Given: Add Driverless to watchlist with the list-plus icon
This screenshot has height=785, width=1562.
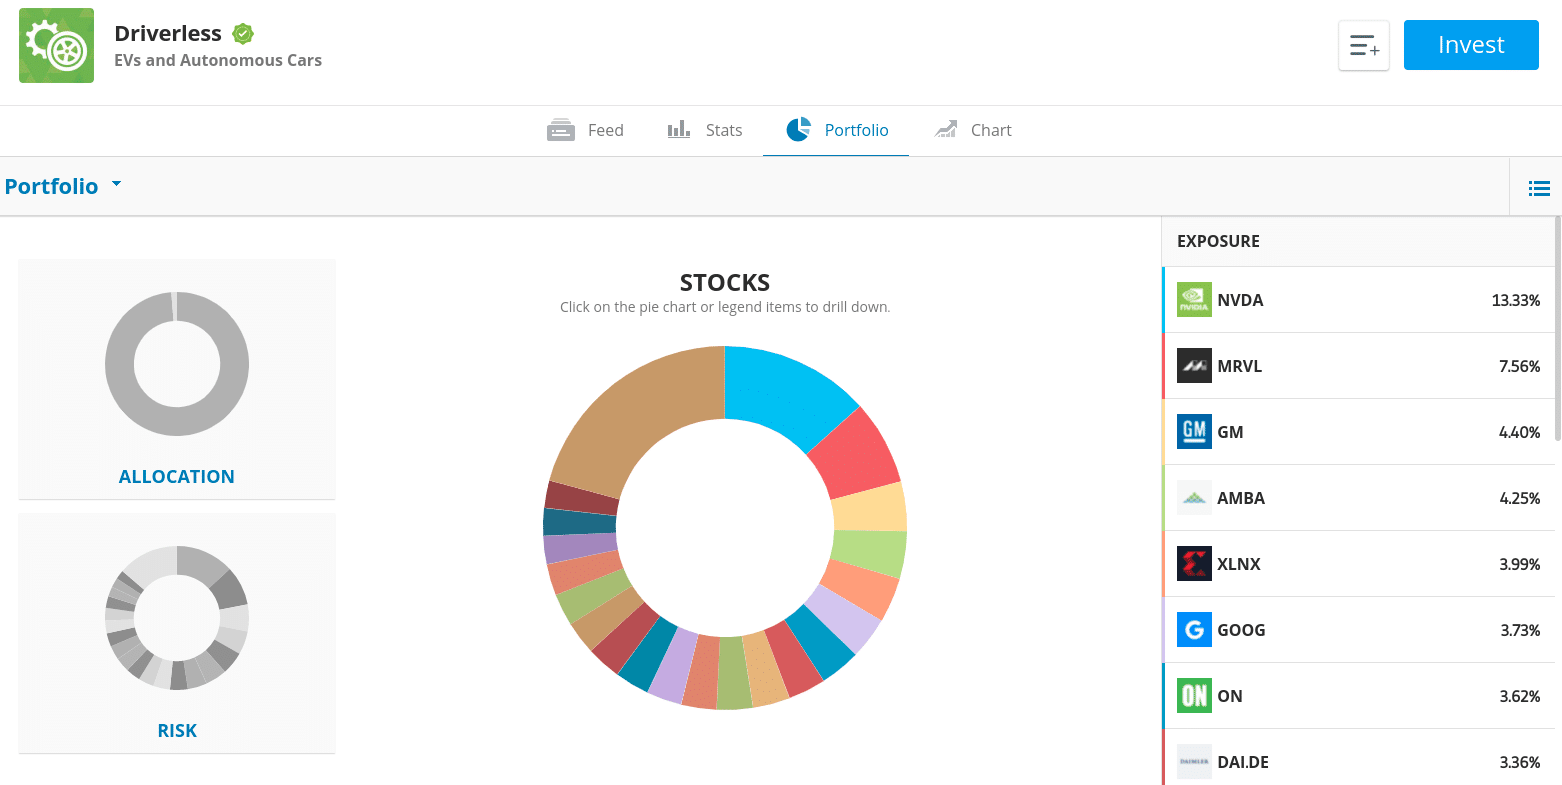Looking at the screenshot, I should tap(1364, 45).
